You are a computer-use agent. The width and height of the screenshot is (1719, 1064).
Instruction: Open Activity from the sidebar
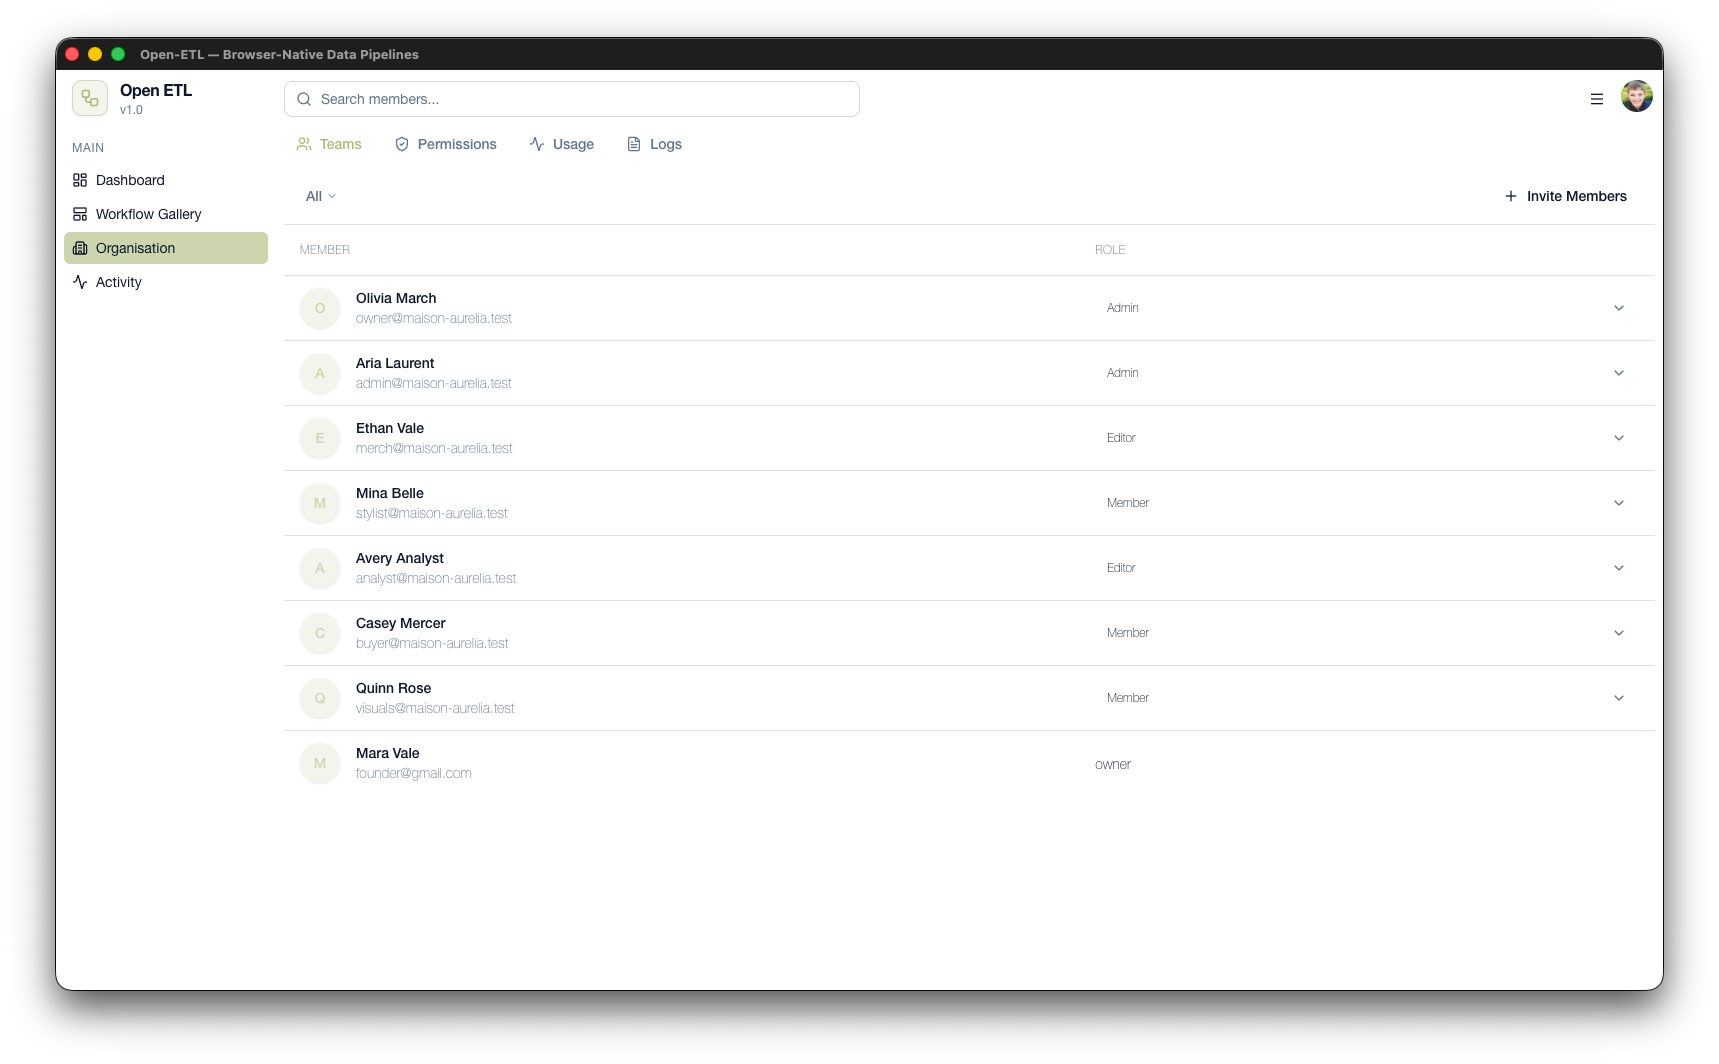click(166, 282)
